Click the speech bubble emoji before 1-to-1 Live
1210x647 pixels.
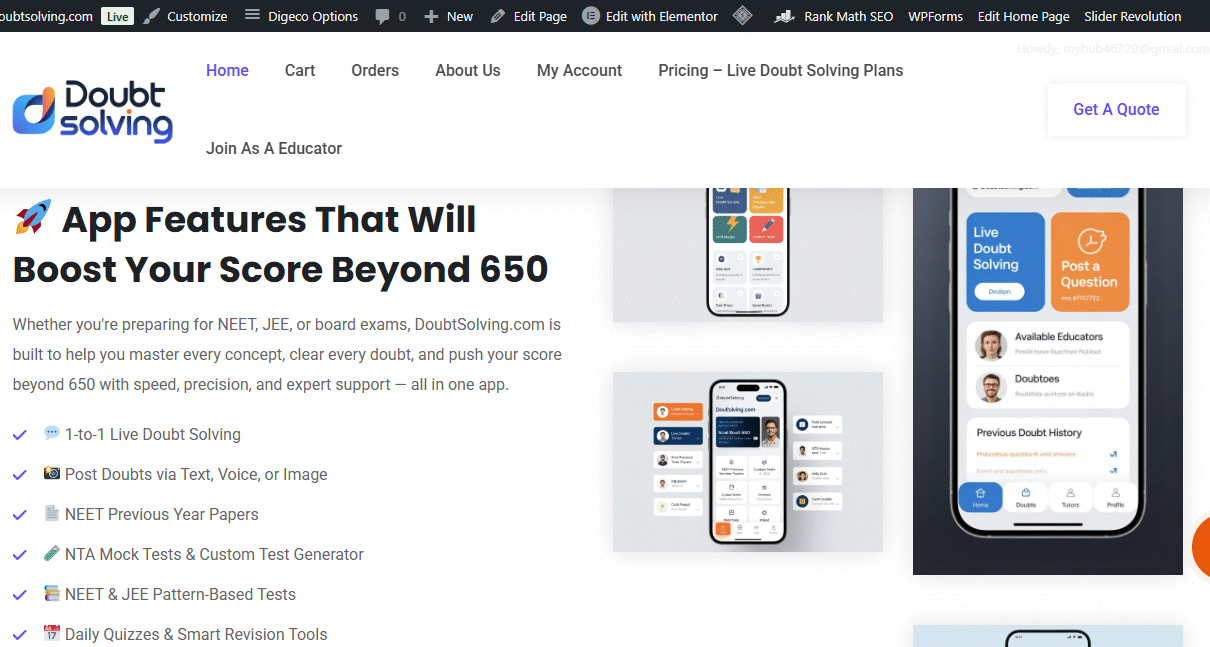[52, 433]
